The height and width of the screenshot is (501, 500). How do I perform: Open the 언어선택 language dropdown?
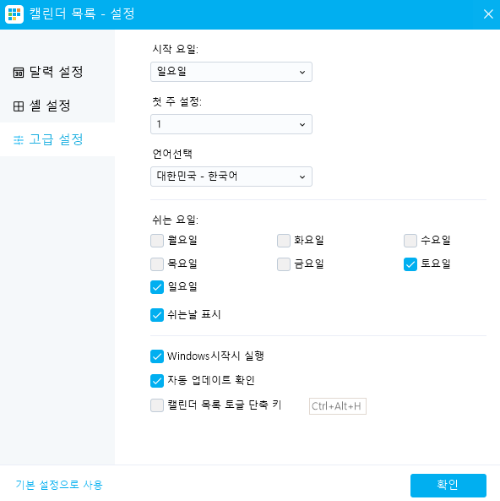231,176
